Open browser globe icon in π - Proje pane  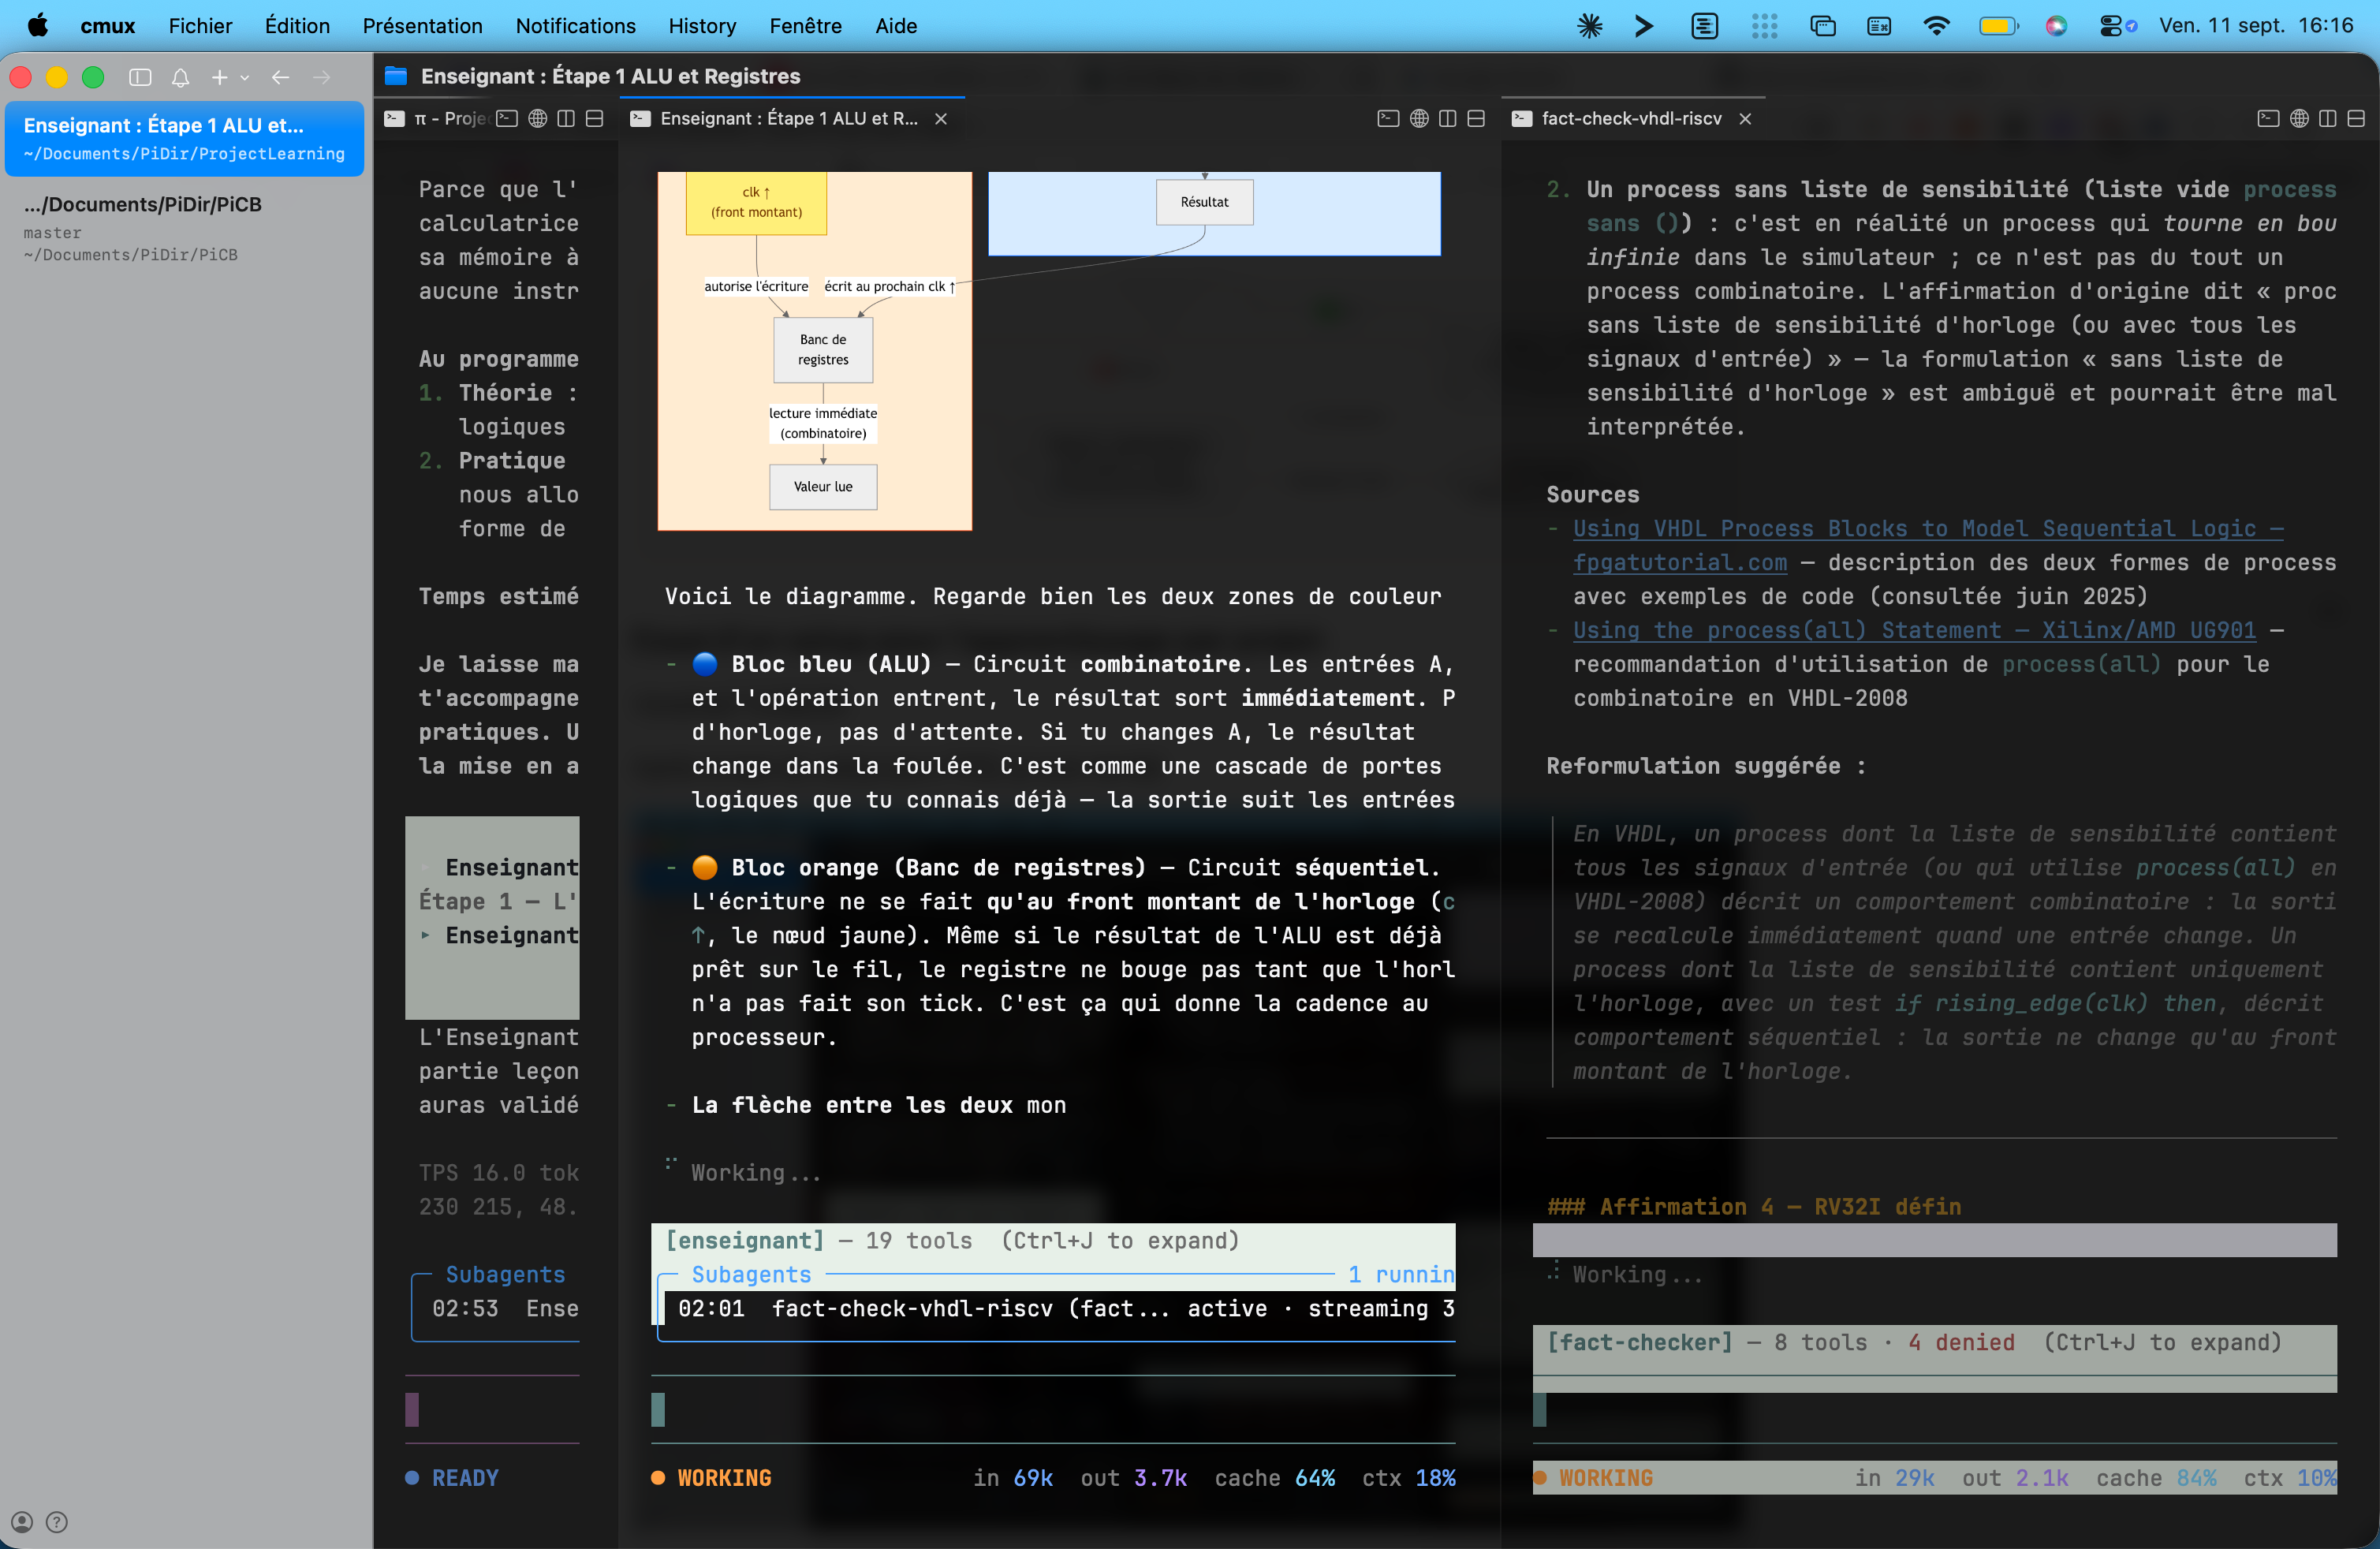pyautogui.click(x=538, y=118)
